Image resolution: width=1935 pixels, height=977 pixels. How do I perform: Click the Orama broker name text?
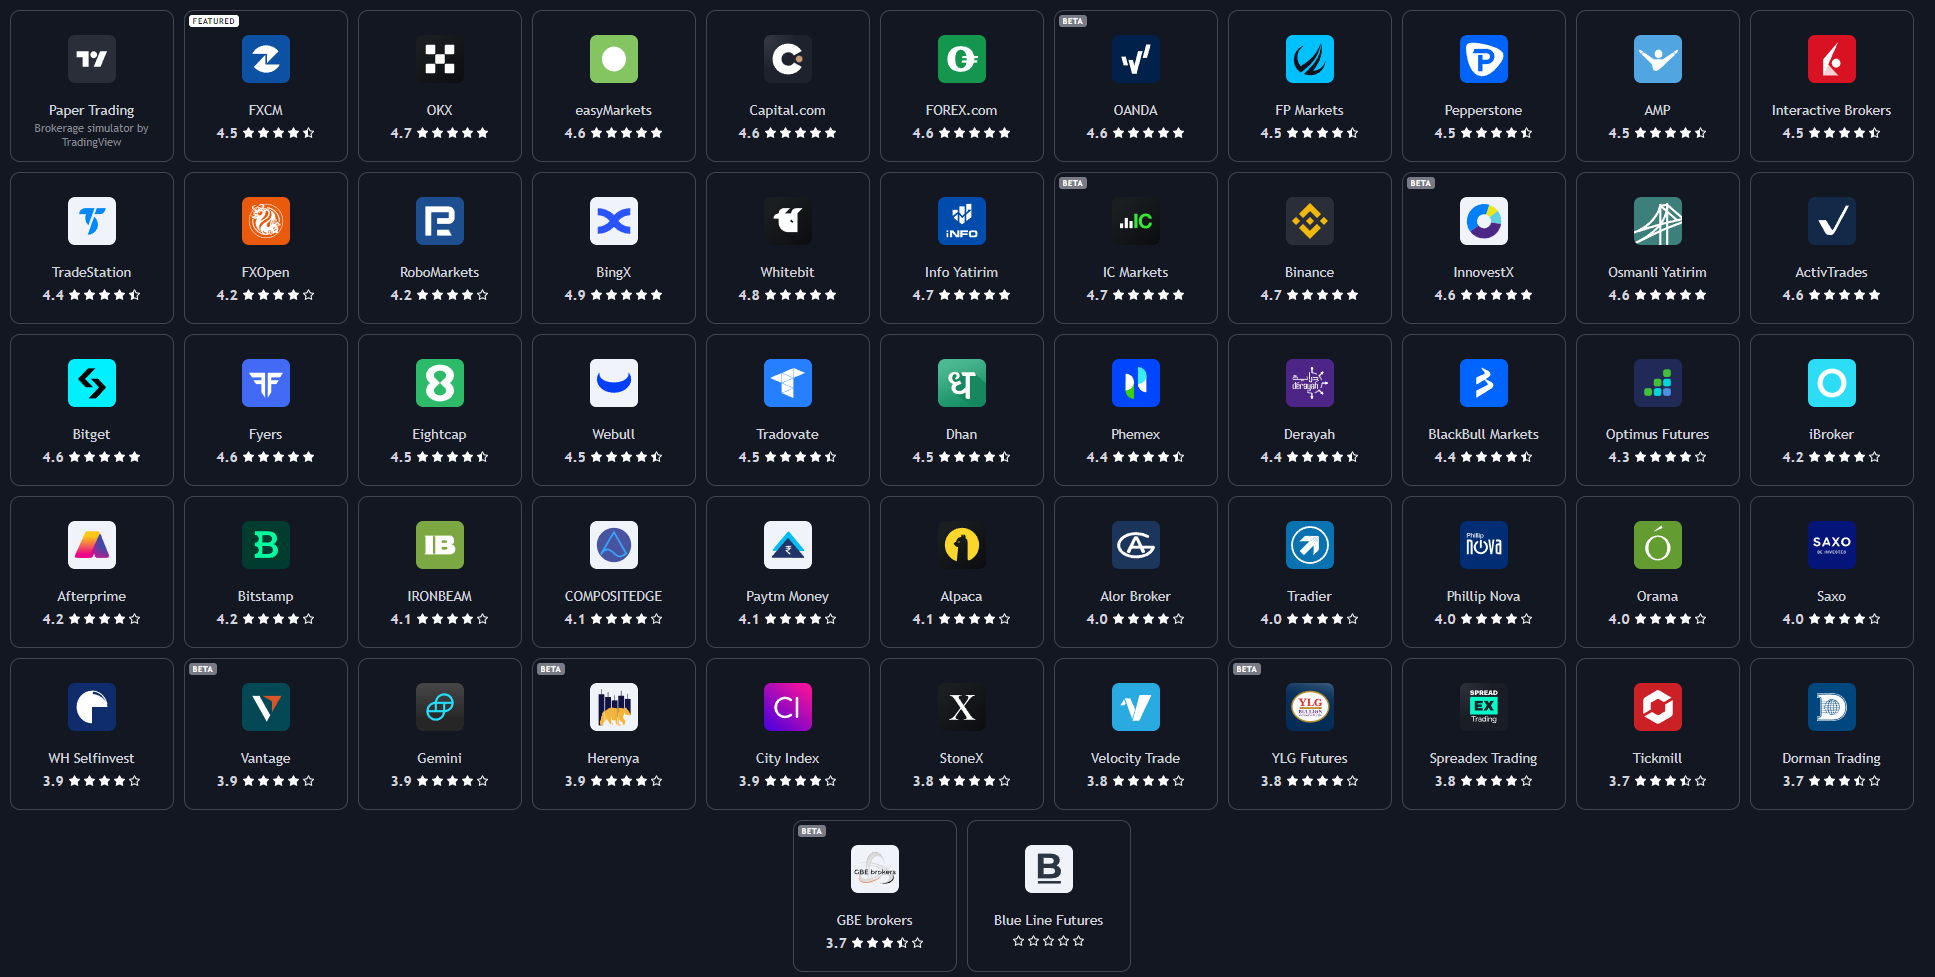1658,596
